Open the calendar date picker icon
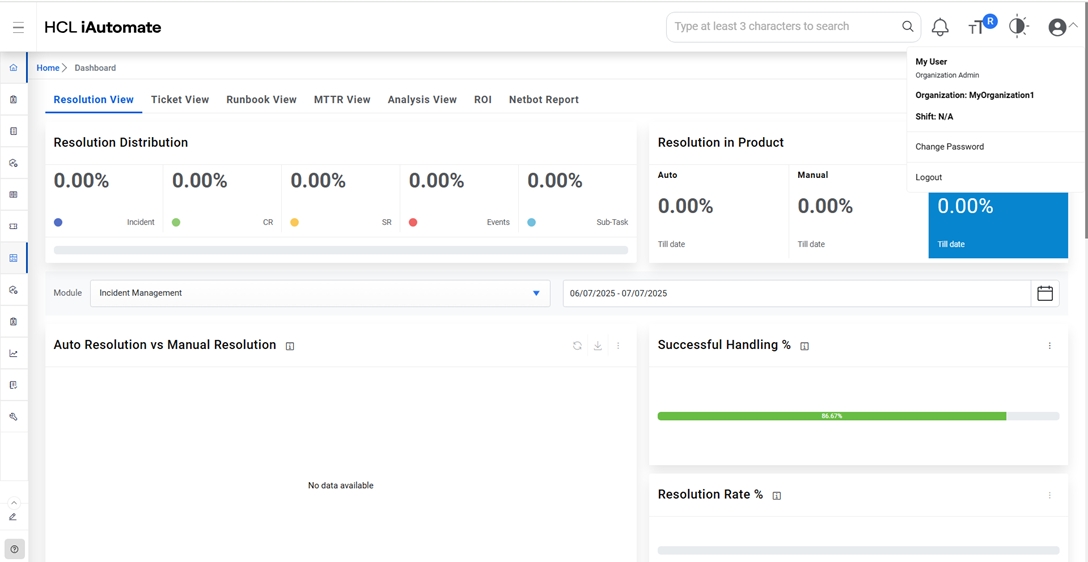1088x562 pixels. pos(1045,293)
